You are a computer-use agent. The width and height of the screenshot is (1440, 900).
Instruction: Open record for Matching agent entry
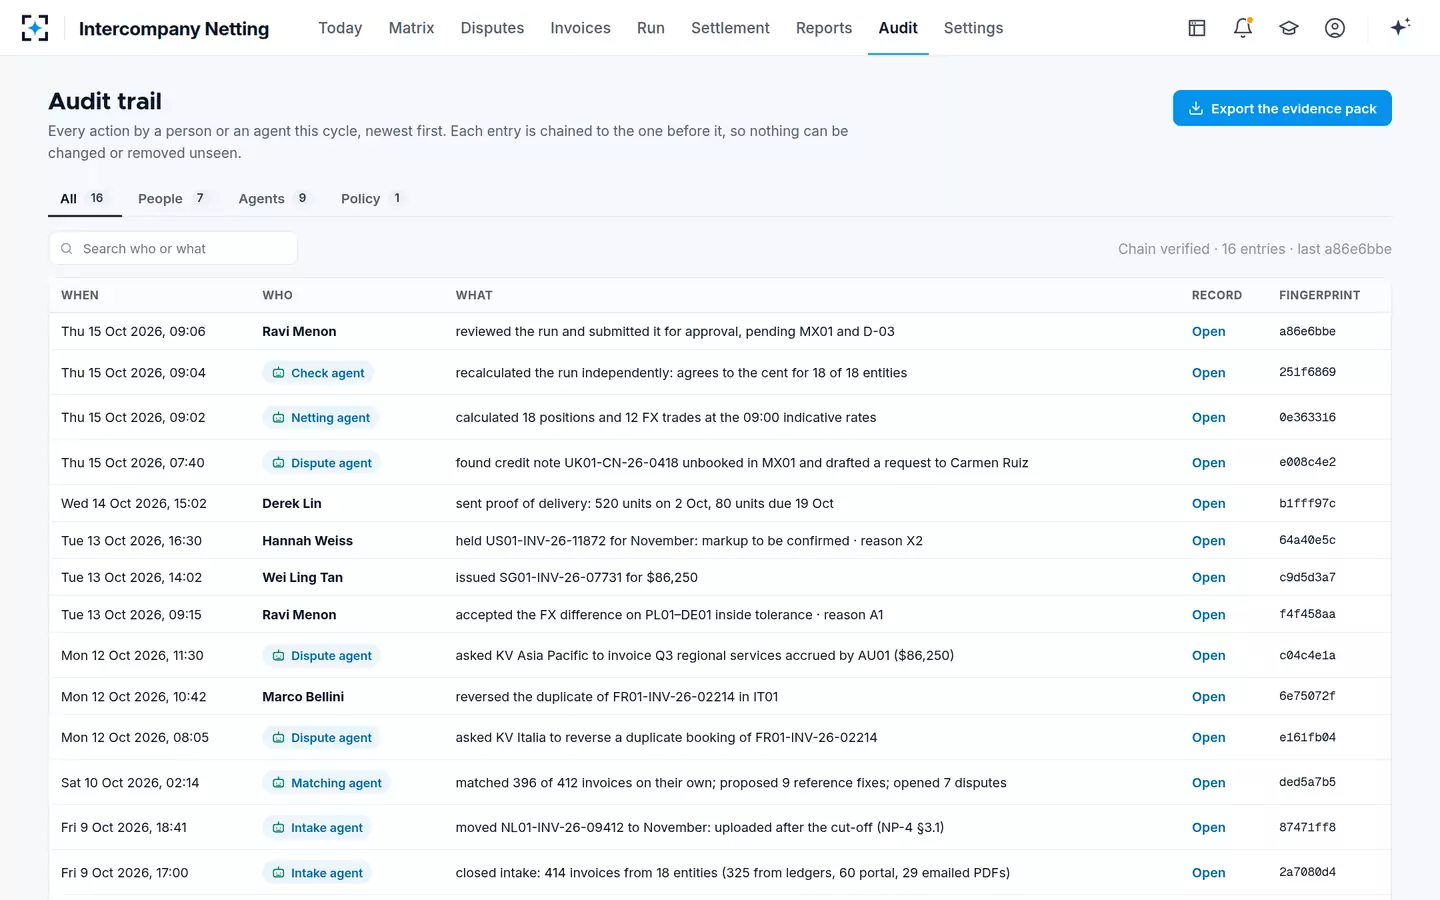coord(1208,783)
